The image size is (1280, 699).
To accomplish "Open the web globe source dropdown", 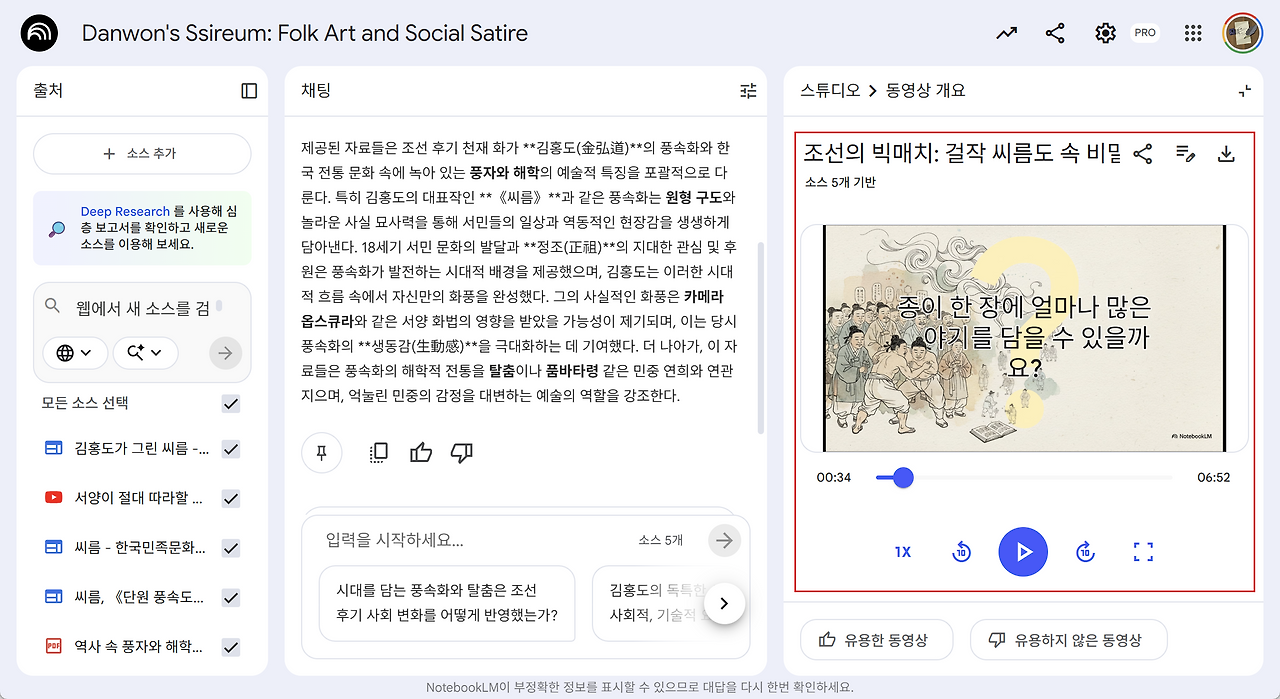I will tap(75, 353).
